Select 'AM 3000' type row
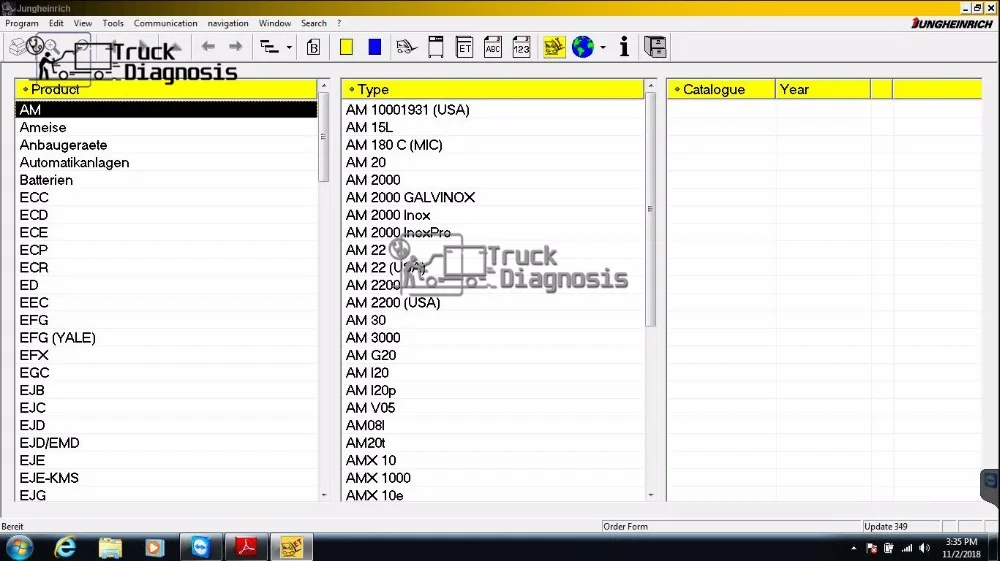 coord(492,338)
